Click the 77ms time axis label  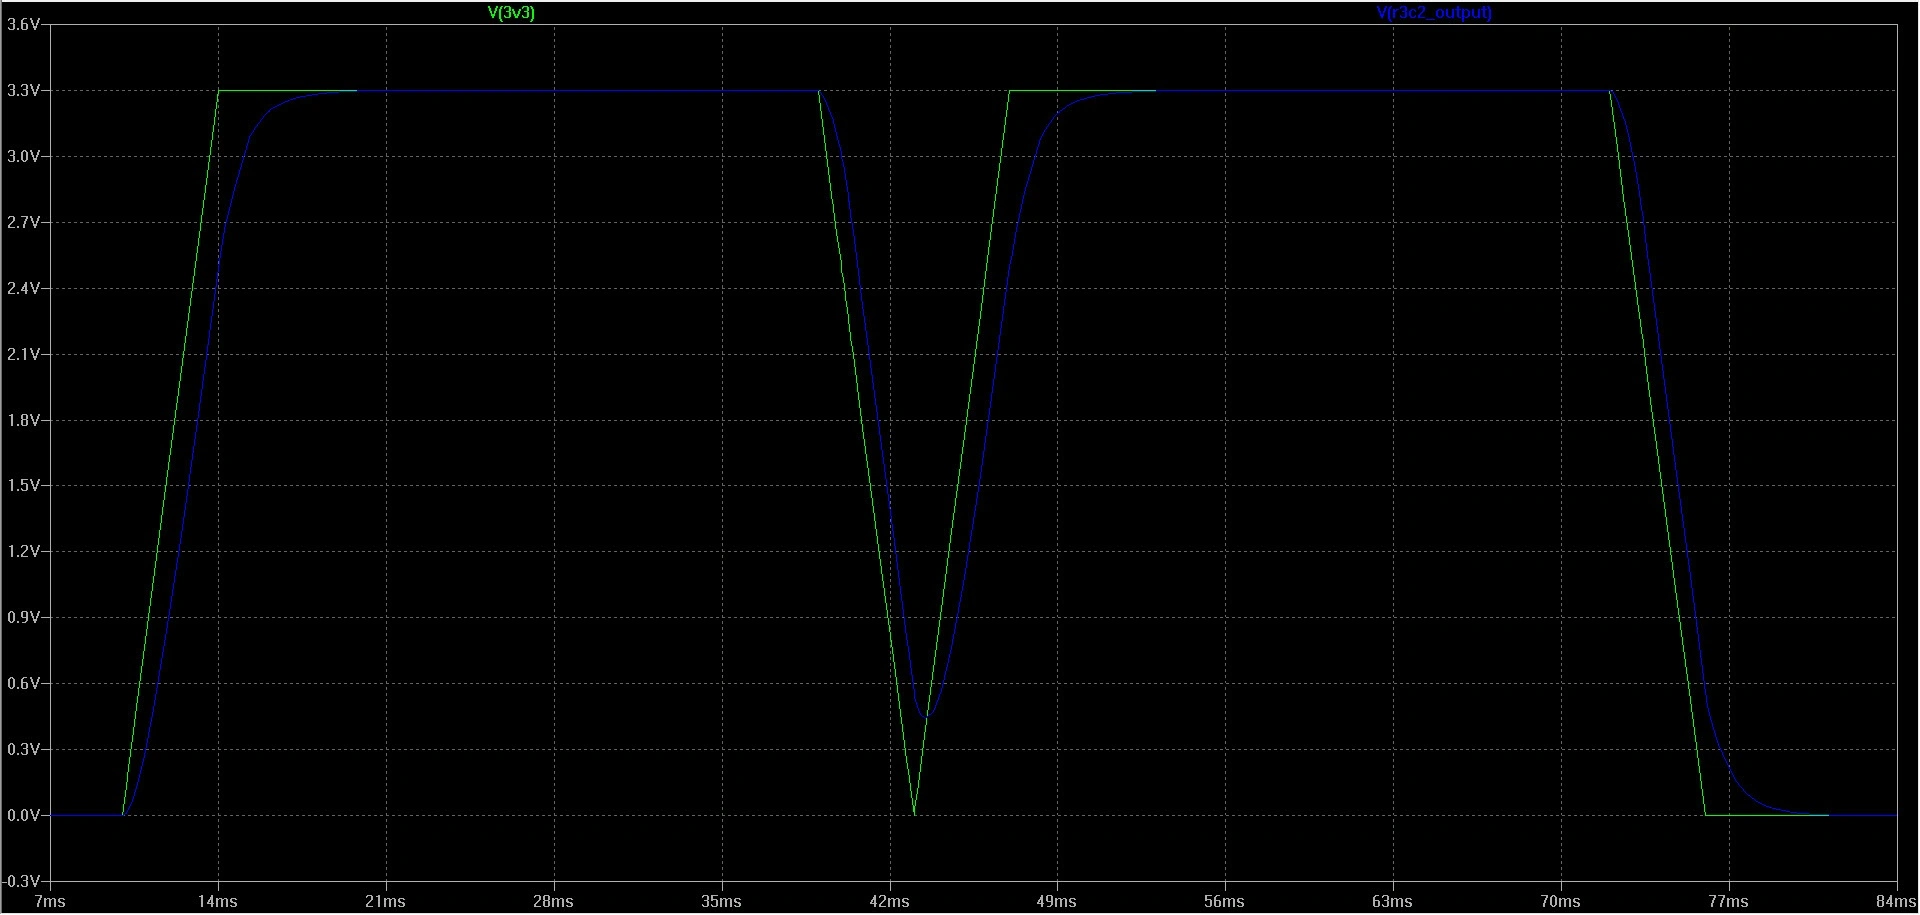pos(1729,901)
